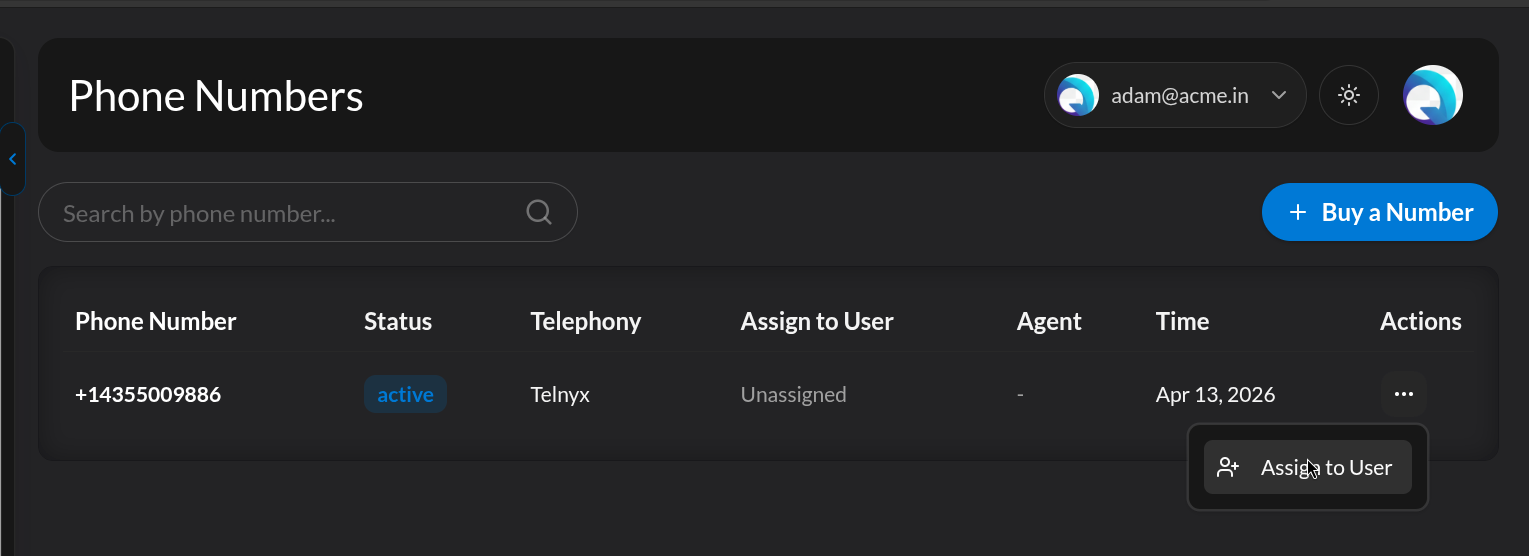Click the active status badge
The width and height of the screenshot is (1529, 556).
405,394
